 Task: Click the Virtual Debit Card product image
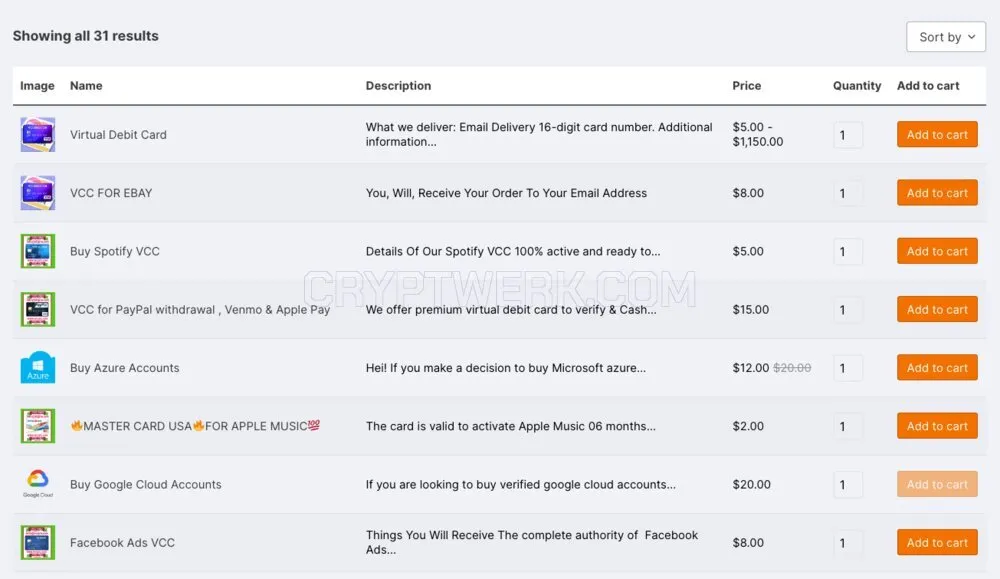click(x=38, y=135)
